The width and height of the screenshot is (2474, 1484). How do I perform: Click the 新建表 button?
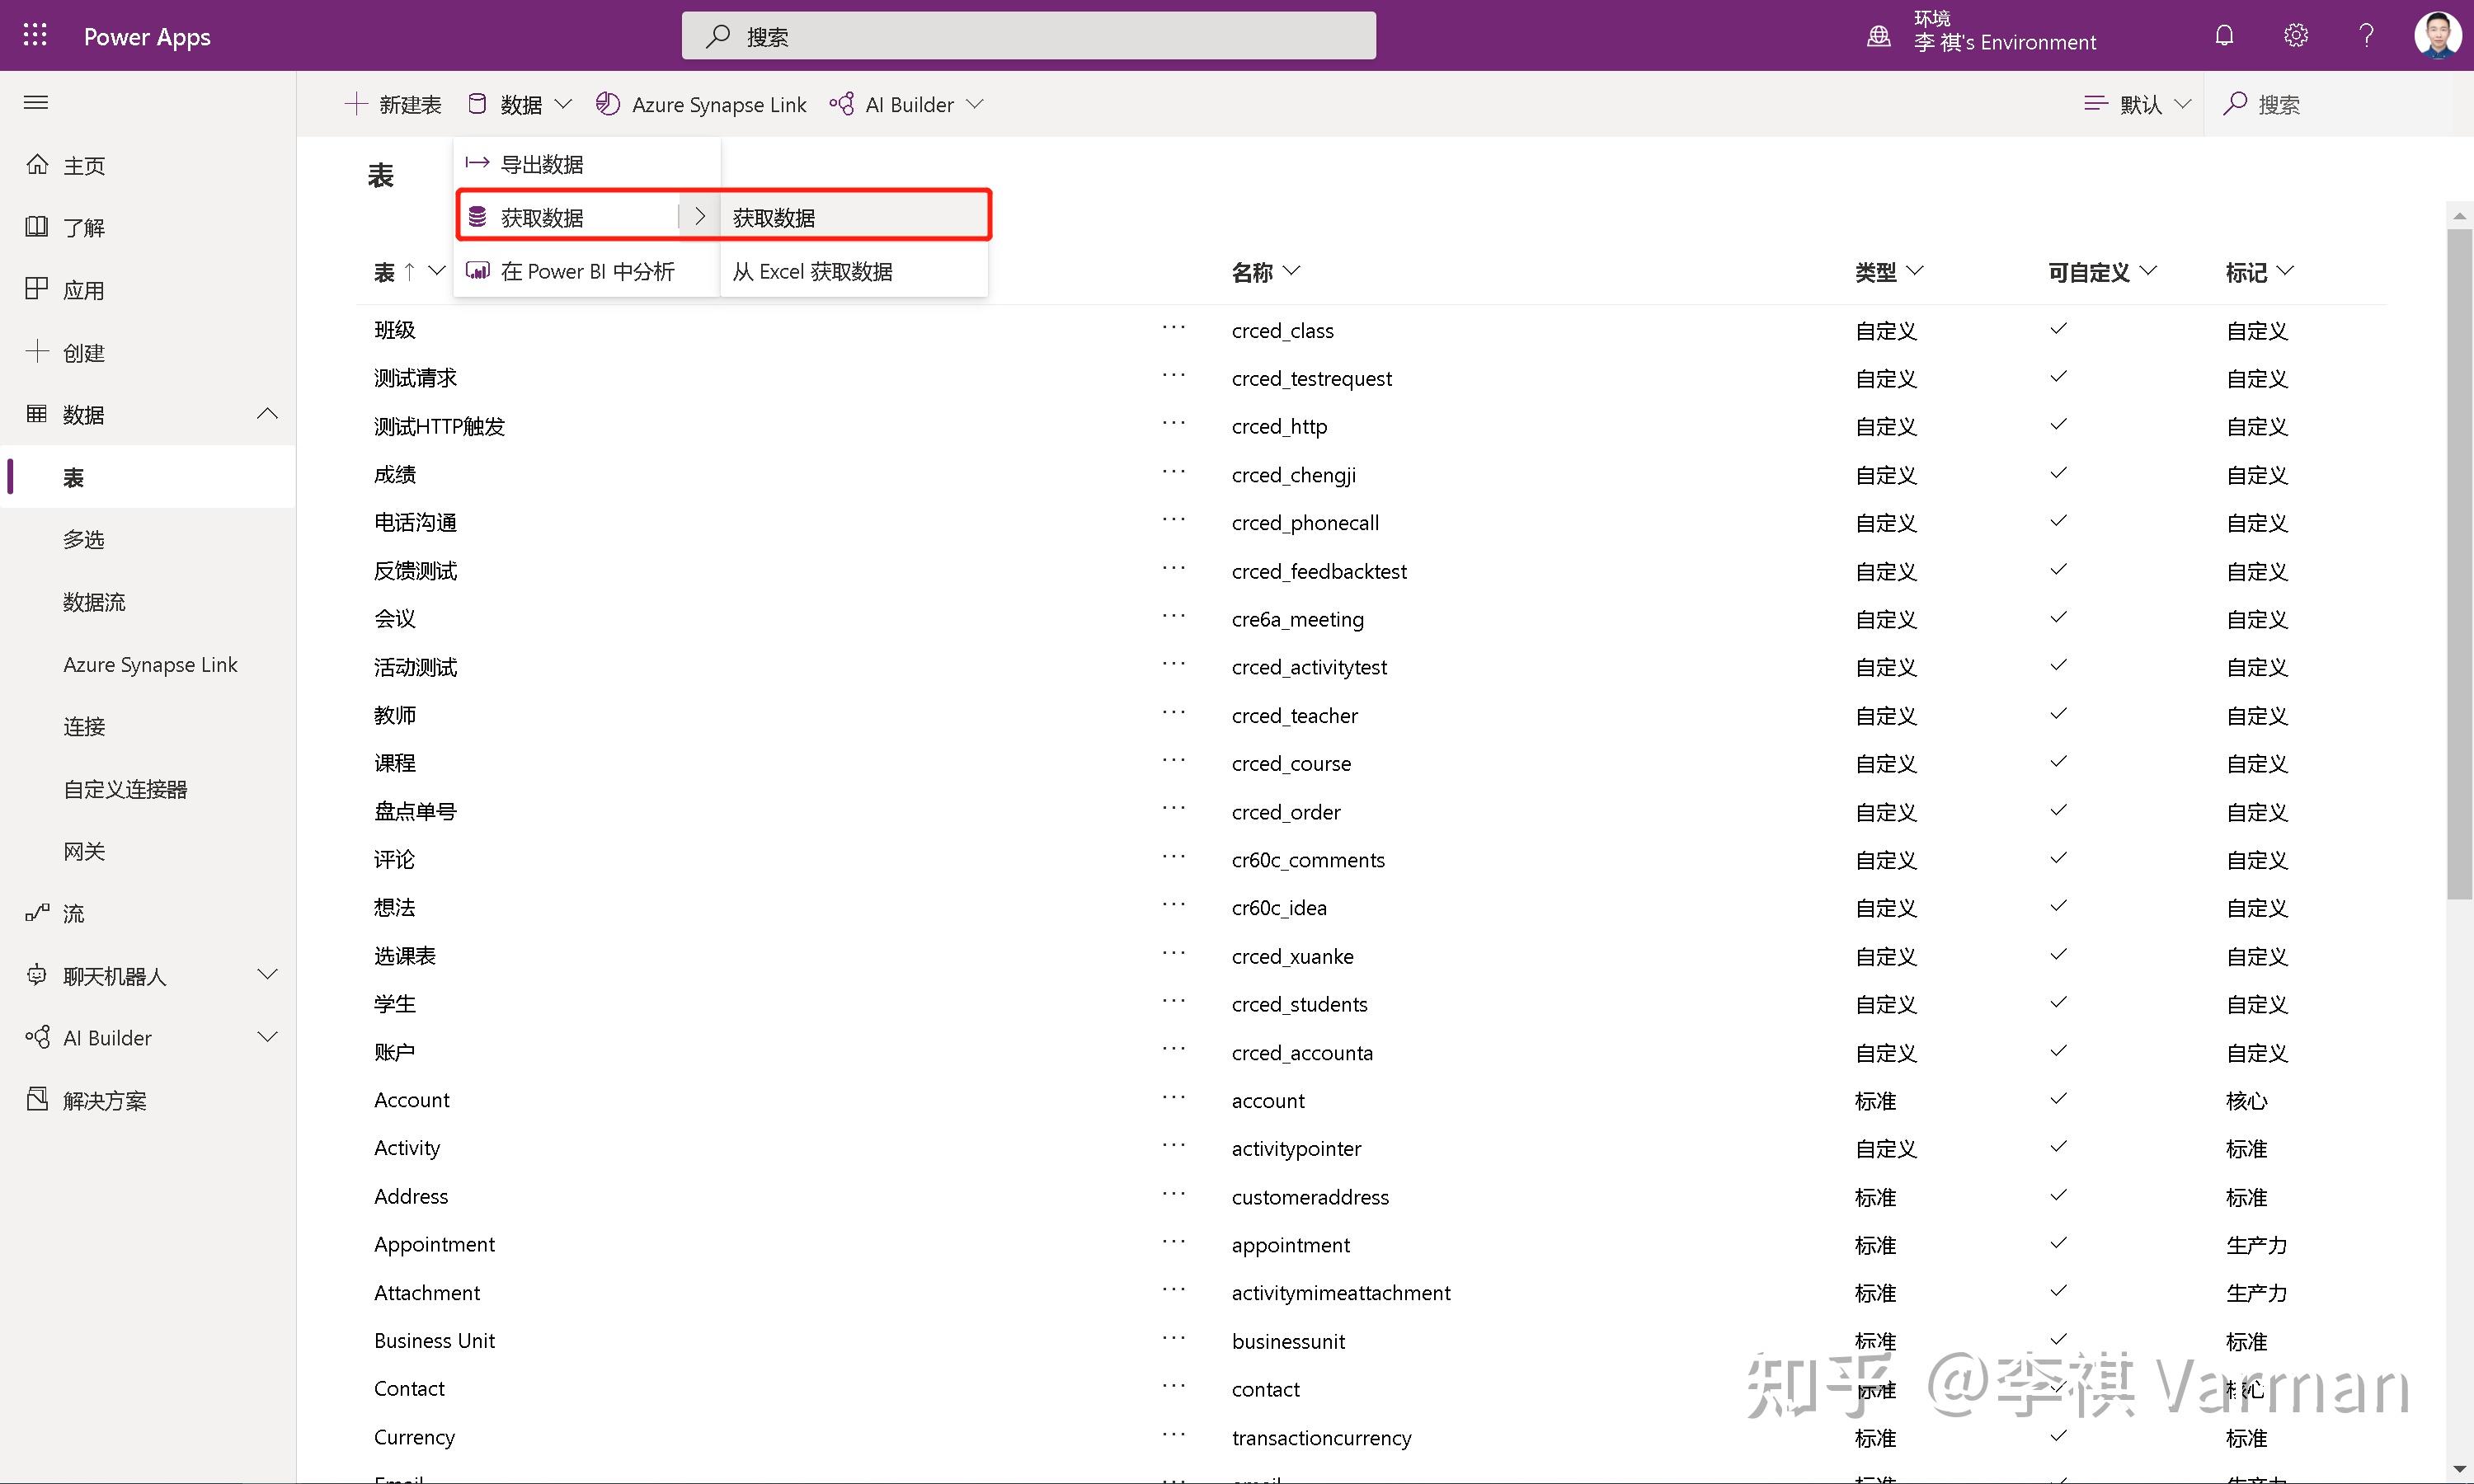pos(393,104)
